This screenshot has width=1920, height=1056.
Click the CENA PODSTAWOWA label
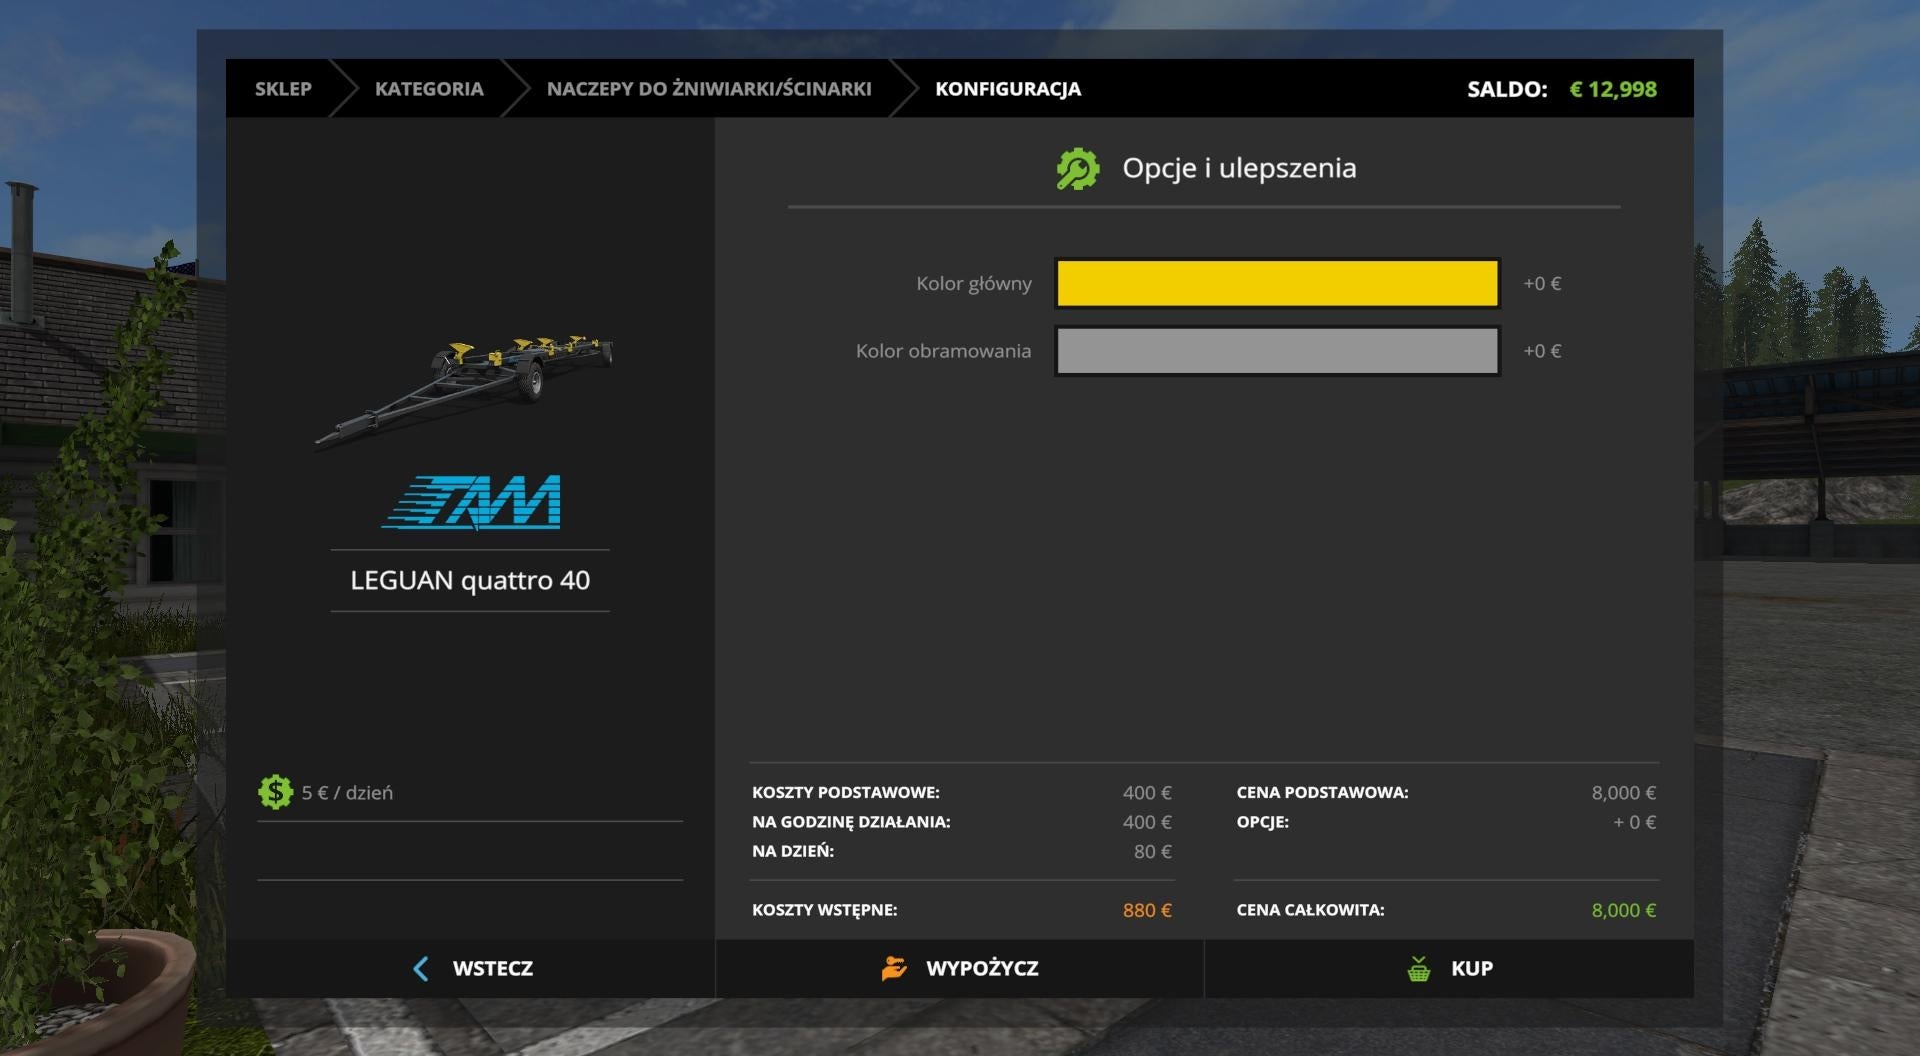[1322, 792]
